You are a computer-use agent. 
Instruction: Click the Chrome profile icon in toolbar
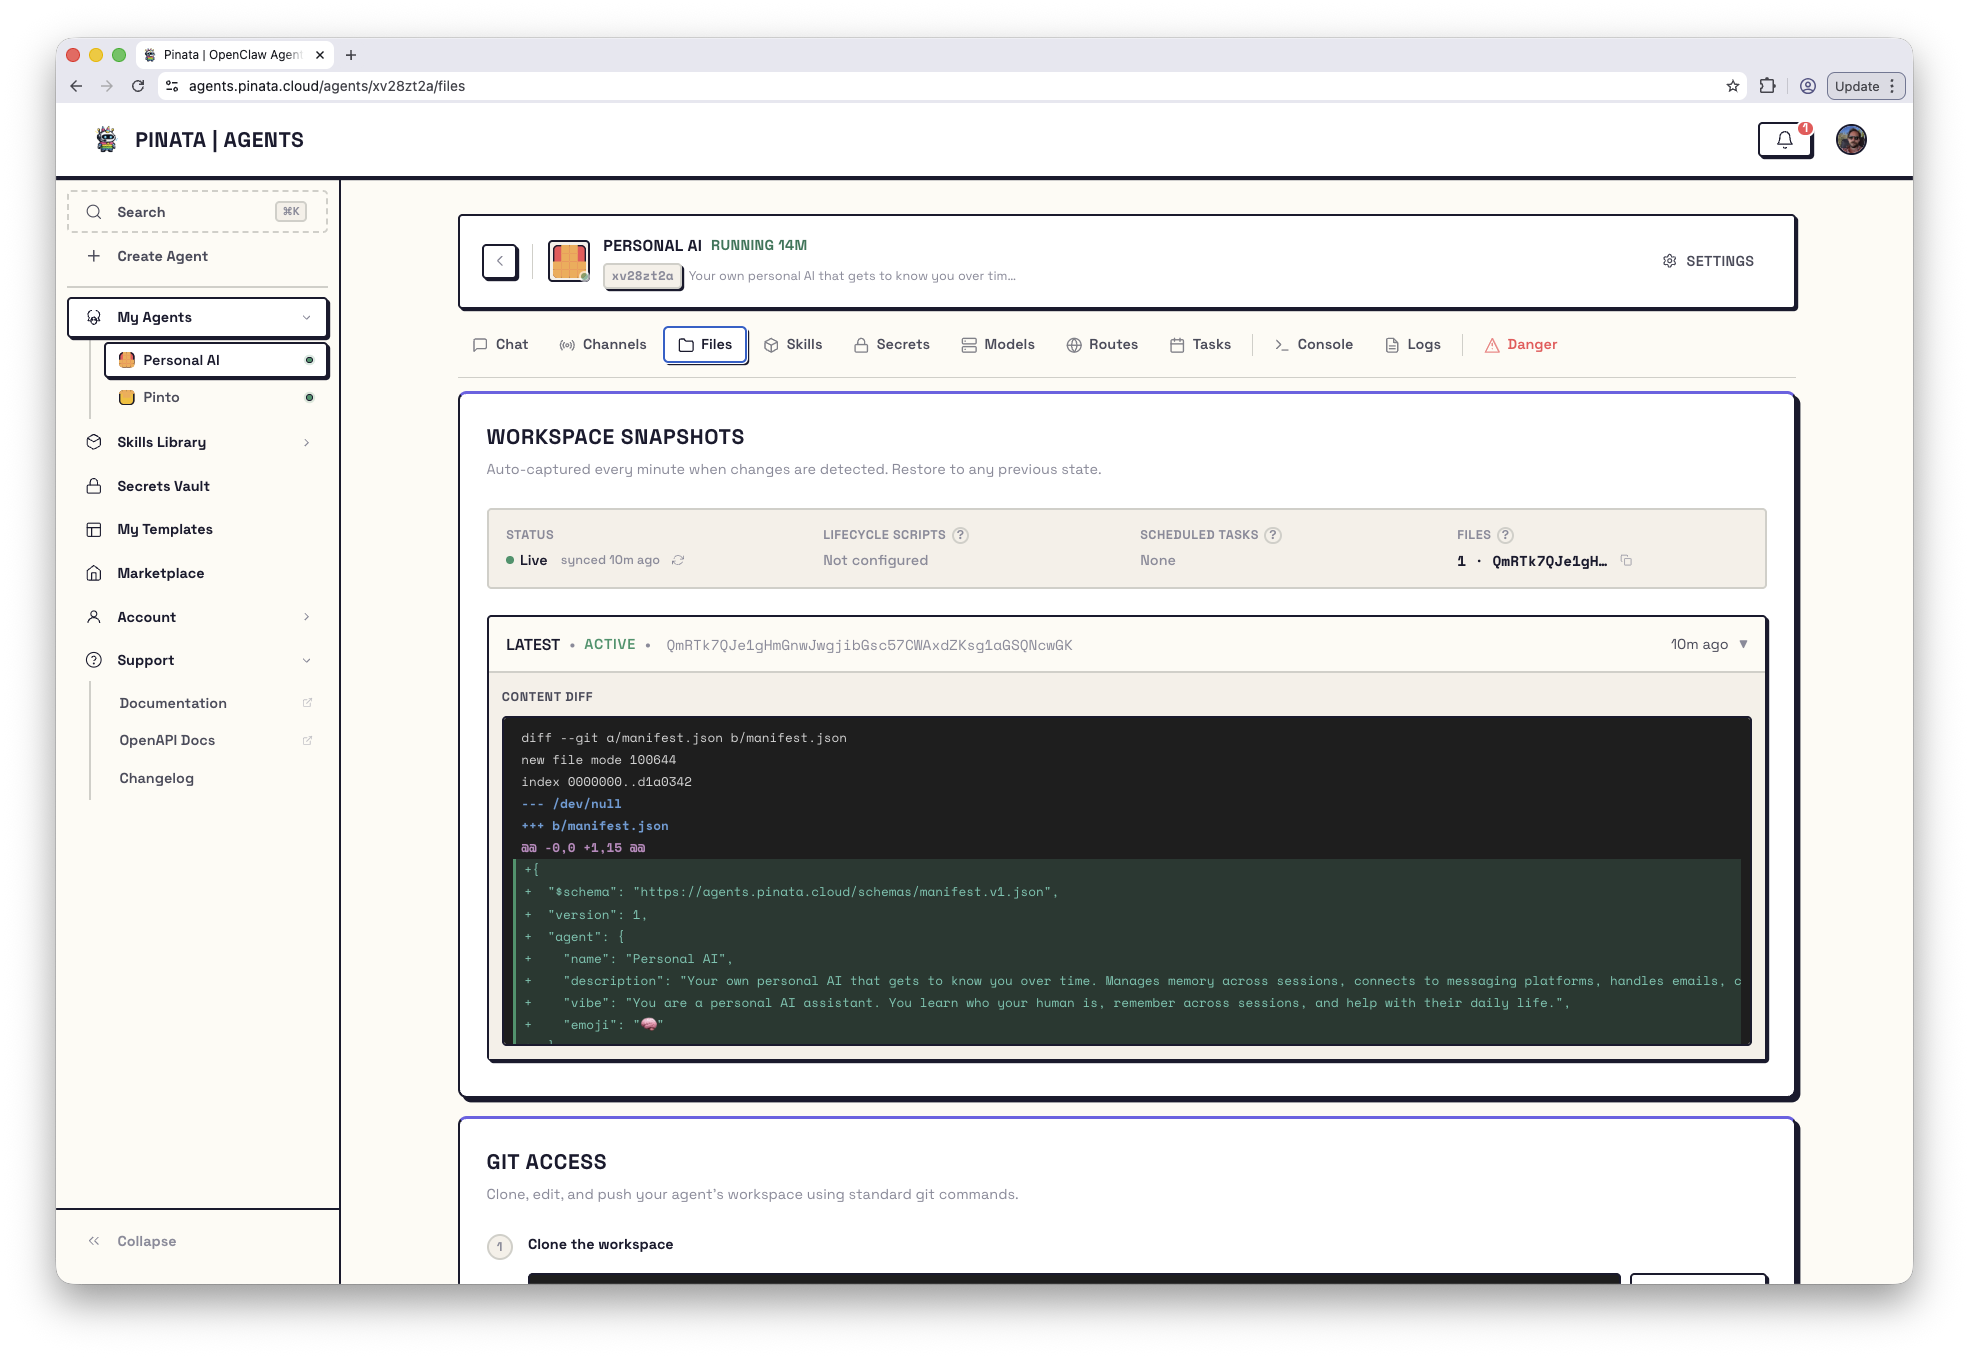tap(1808, 86)
